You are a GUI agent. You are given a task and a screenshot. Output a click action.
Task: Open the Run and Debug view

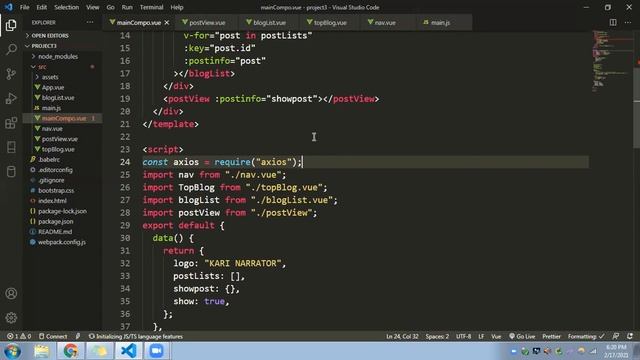(x=11, y=98)
